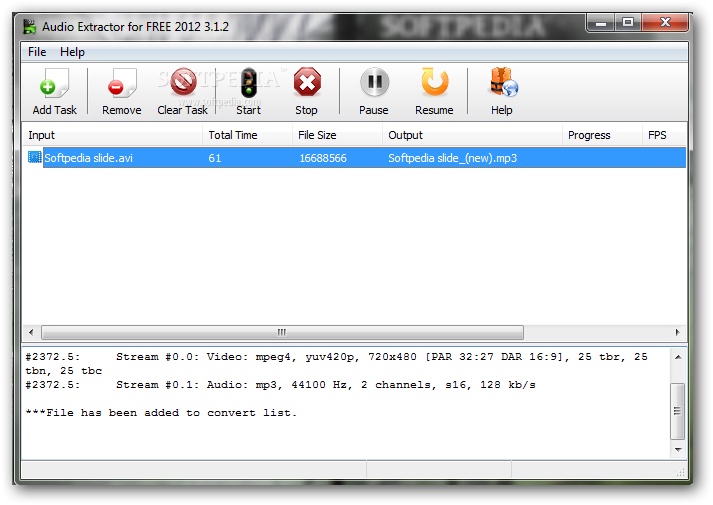Click the Remove task icon
This screenshot has height=505, width=713.
tap(121, 83)
